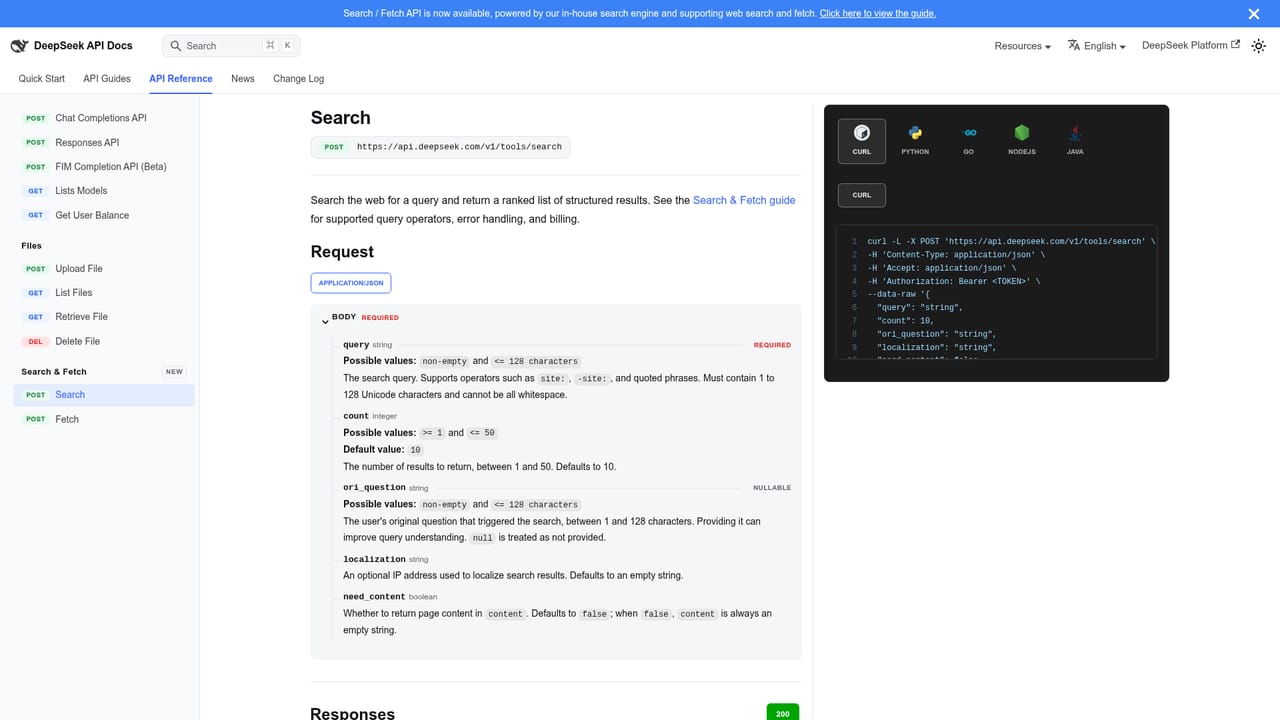
Task: Click the CURL variant button in code panel
Action: (x=862, y=195)
